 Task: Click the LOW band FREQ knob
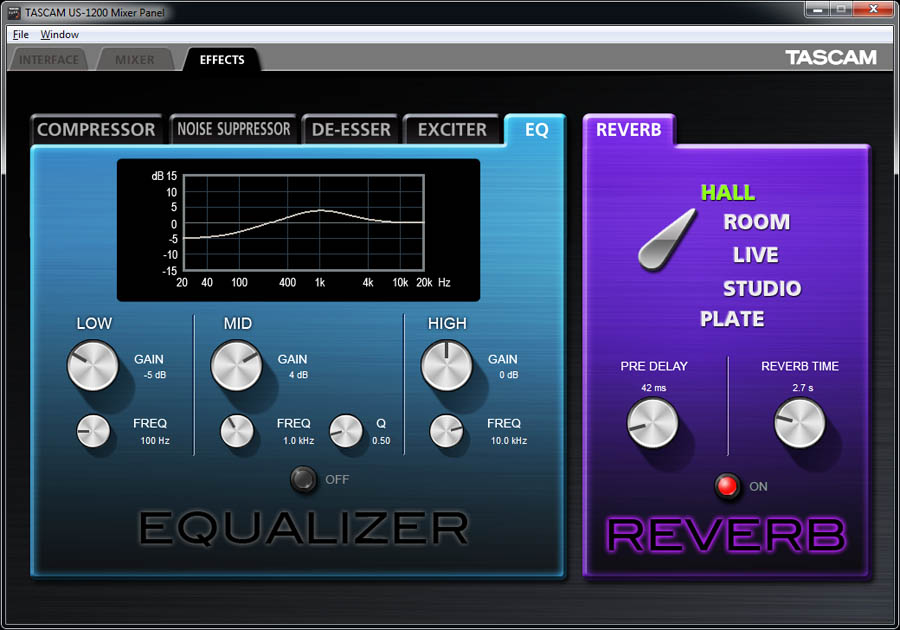[x=93, y=431]
